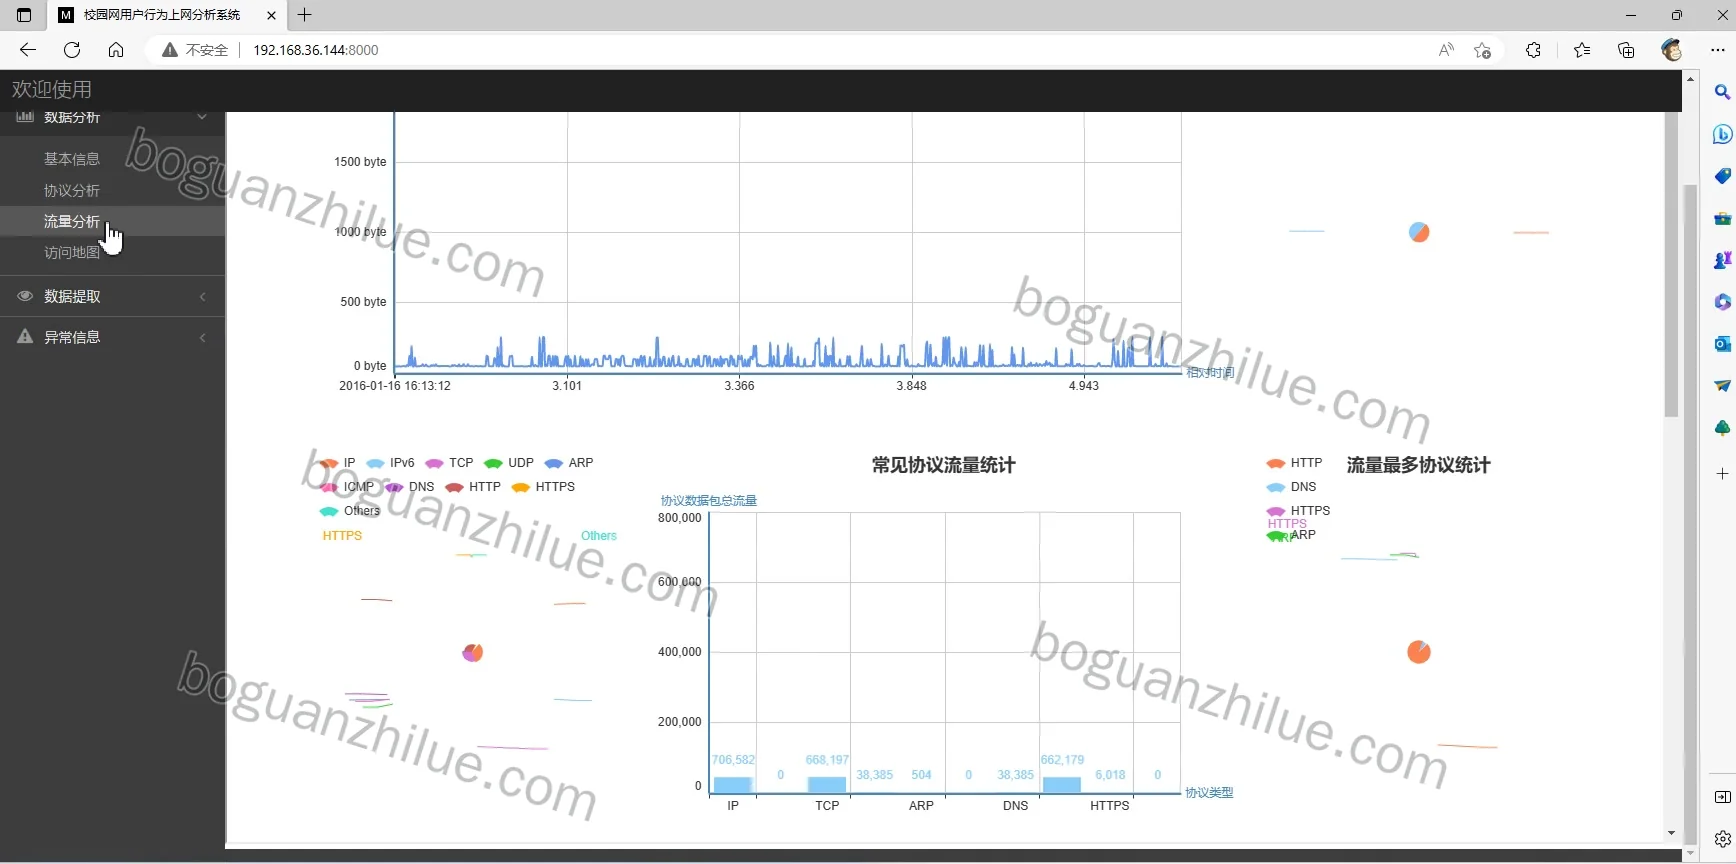Open the Tab actions menu

point(24,15)
